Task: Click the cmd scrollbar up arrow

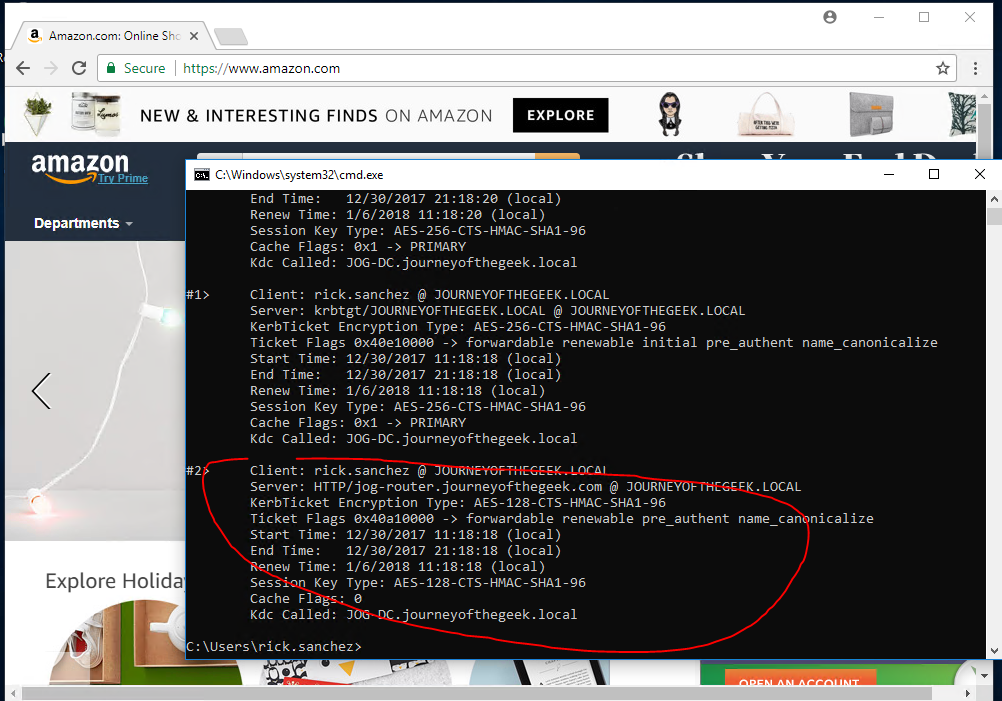Action: pyautogui.click(x=994, y=199)
